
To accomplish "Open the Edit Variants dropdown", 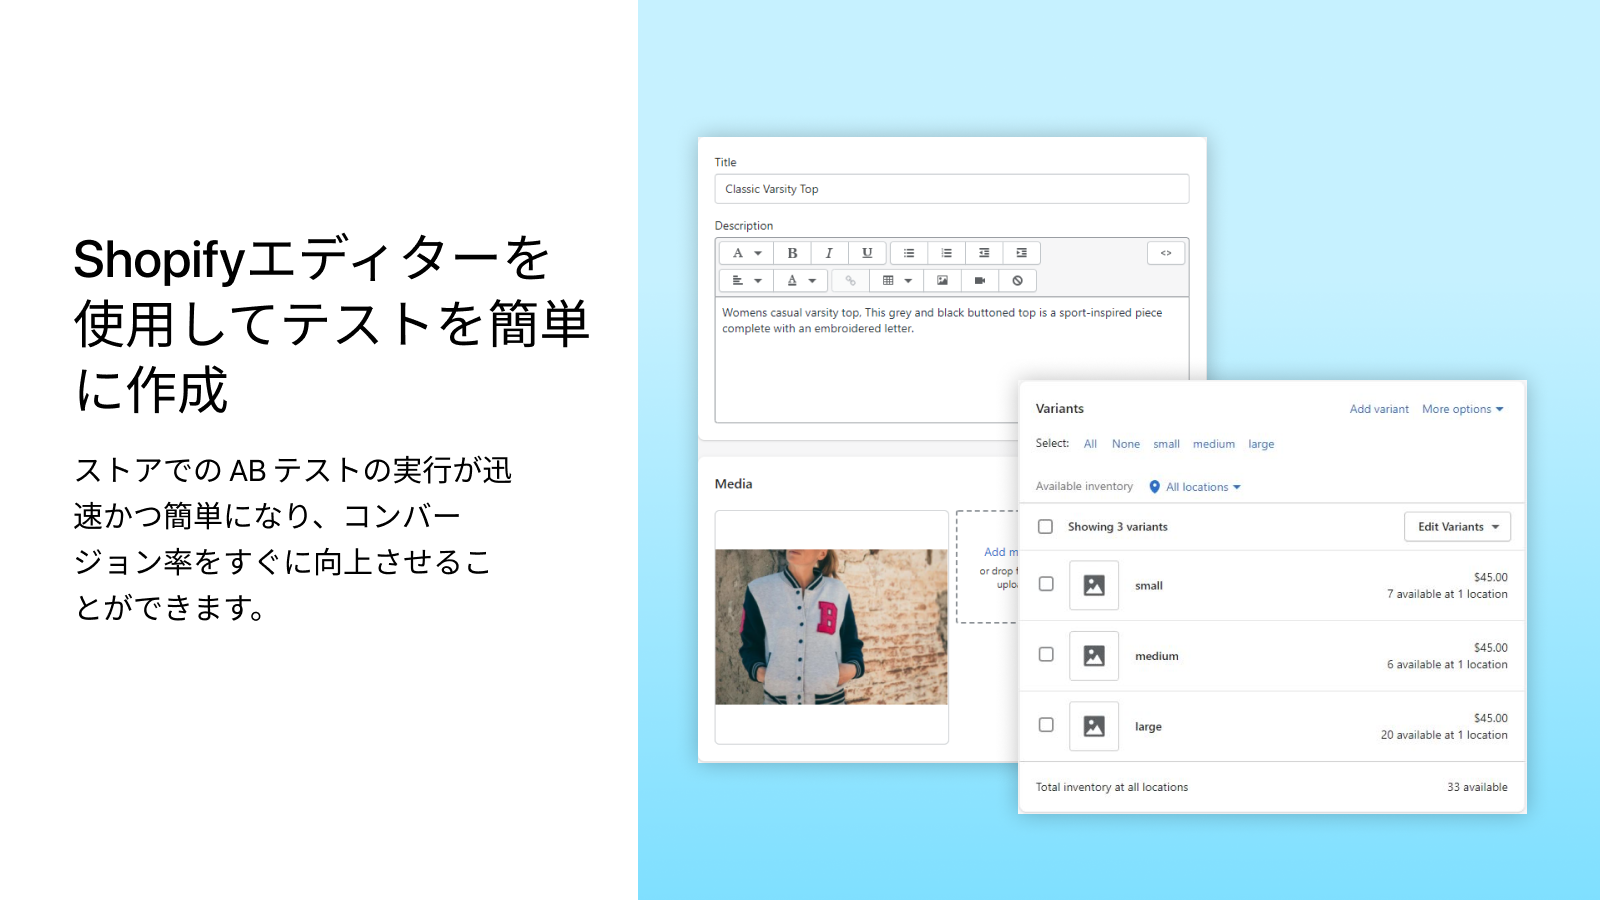I will coord(1457,527).
